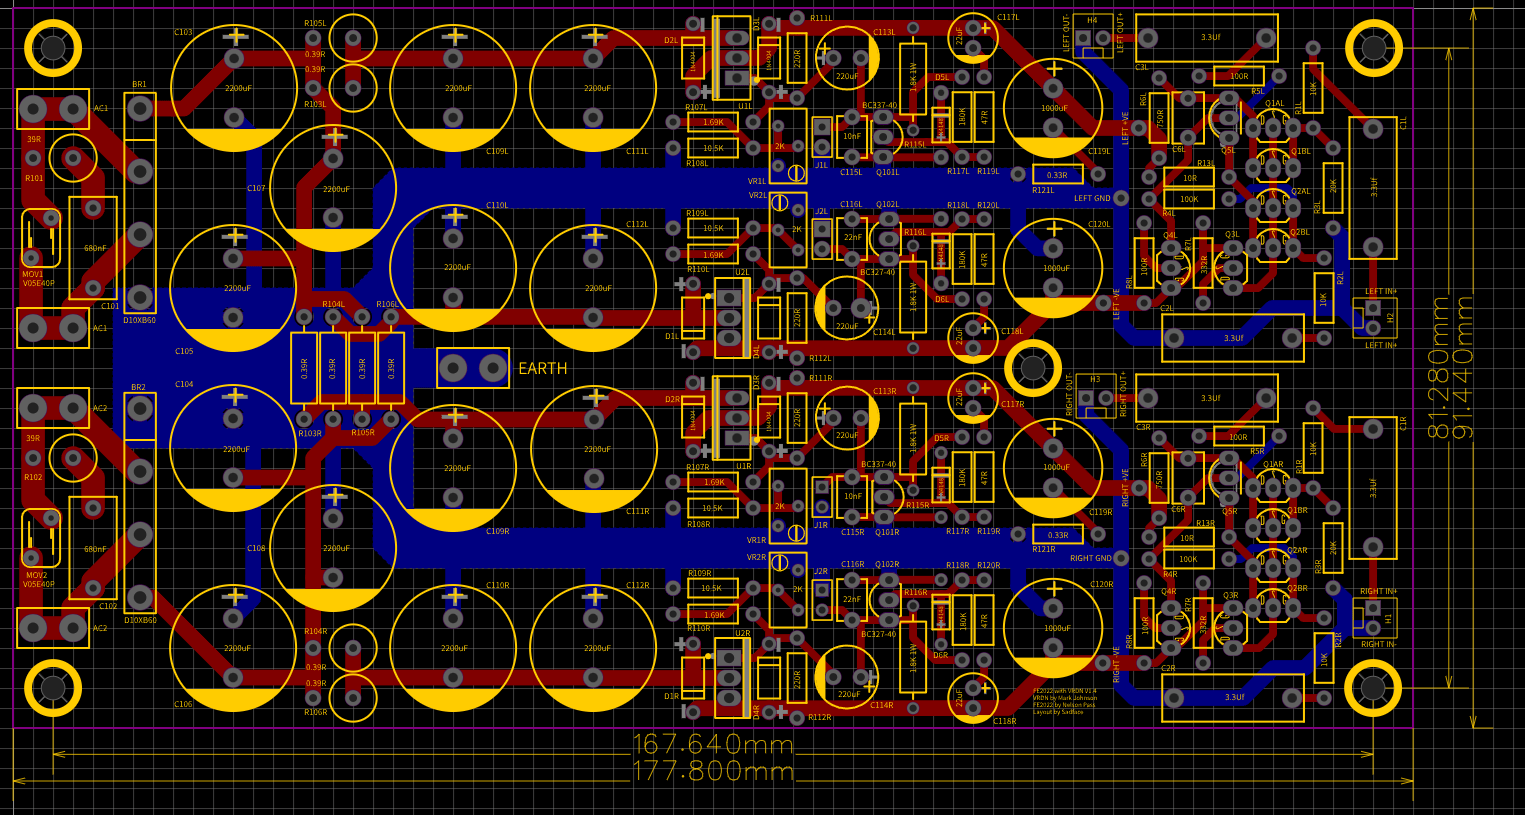Select capacitor C2R 3.3uf
The height and width of the screenshot is (815, 1525).
[x=1233, y=698]
